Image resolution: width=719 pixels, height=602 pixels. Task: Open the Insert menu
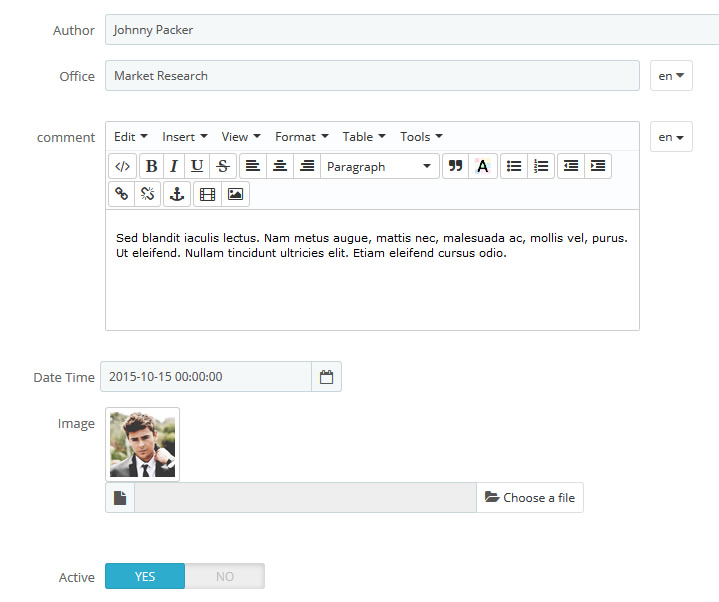pyautogui.click(x=185, y=137)
